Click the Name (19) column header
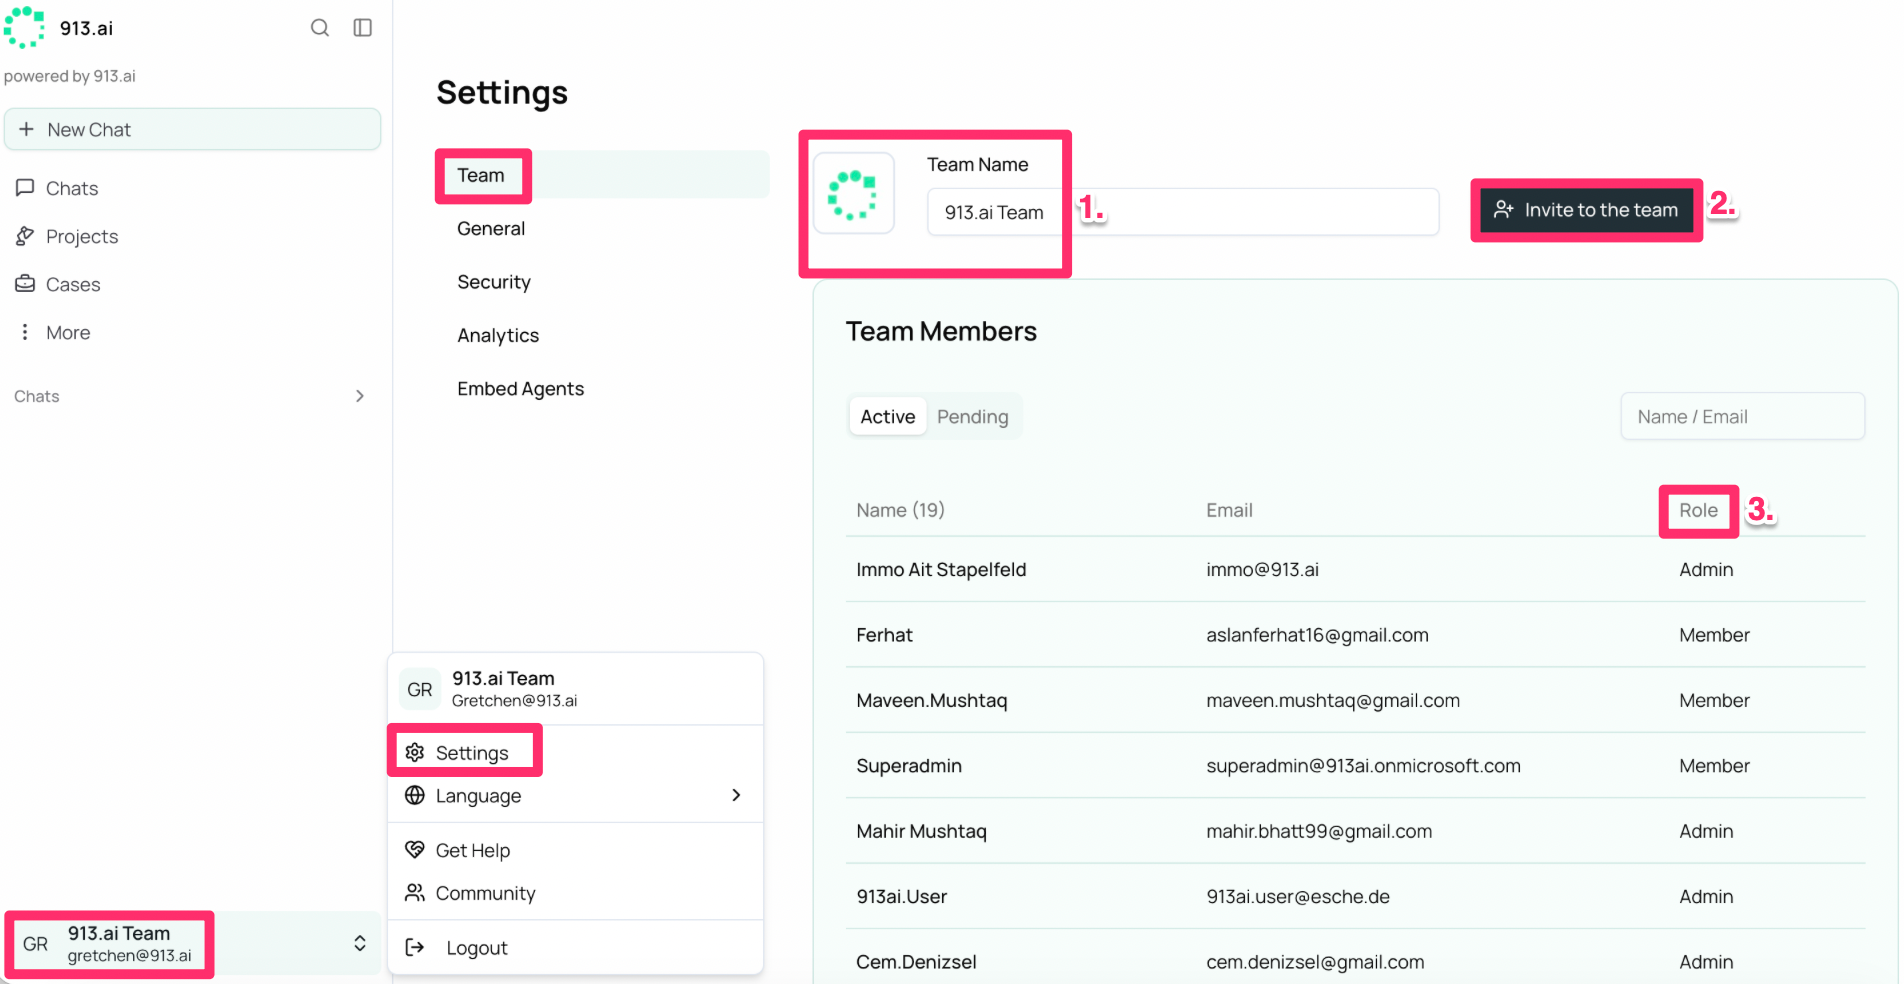 click(x=900, y=510)
